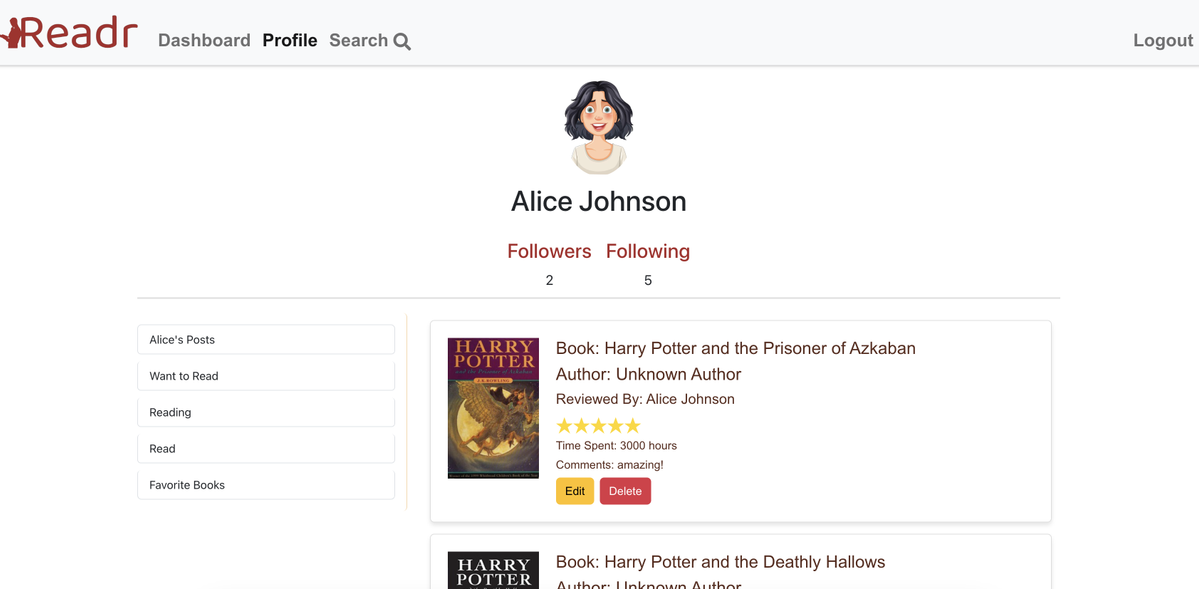Viewport: 1199px width, 589px height.
Task: Click the following count 5
Action: tap(648, 281)
